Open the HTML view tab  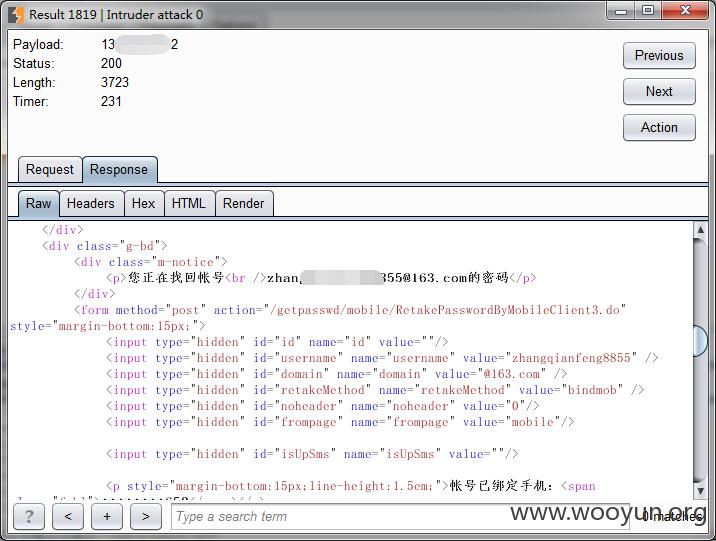(x=189, y=203)
